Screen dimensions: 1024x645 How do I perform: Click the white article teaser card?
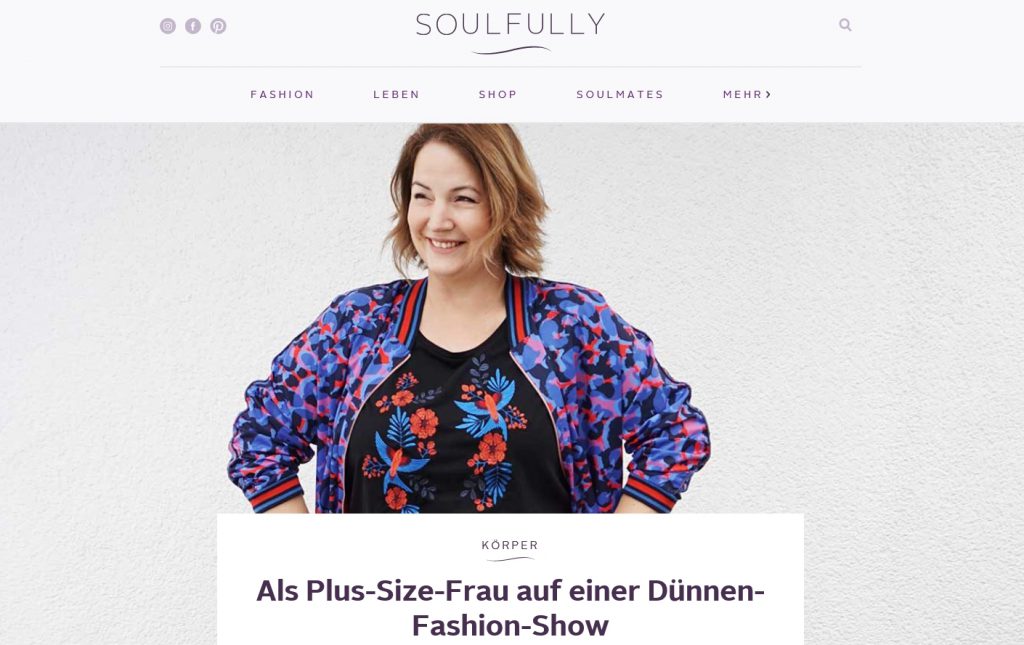510,579
